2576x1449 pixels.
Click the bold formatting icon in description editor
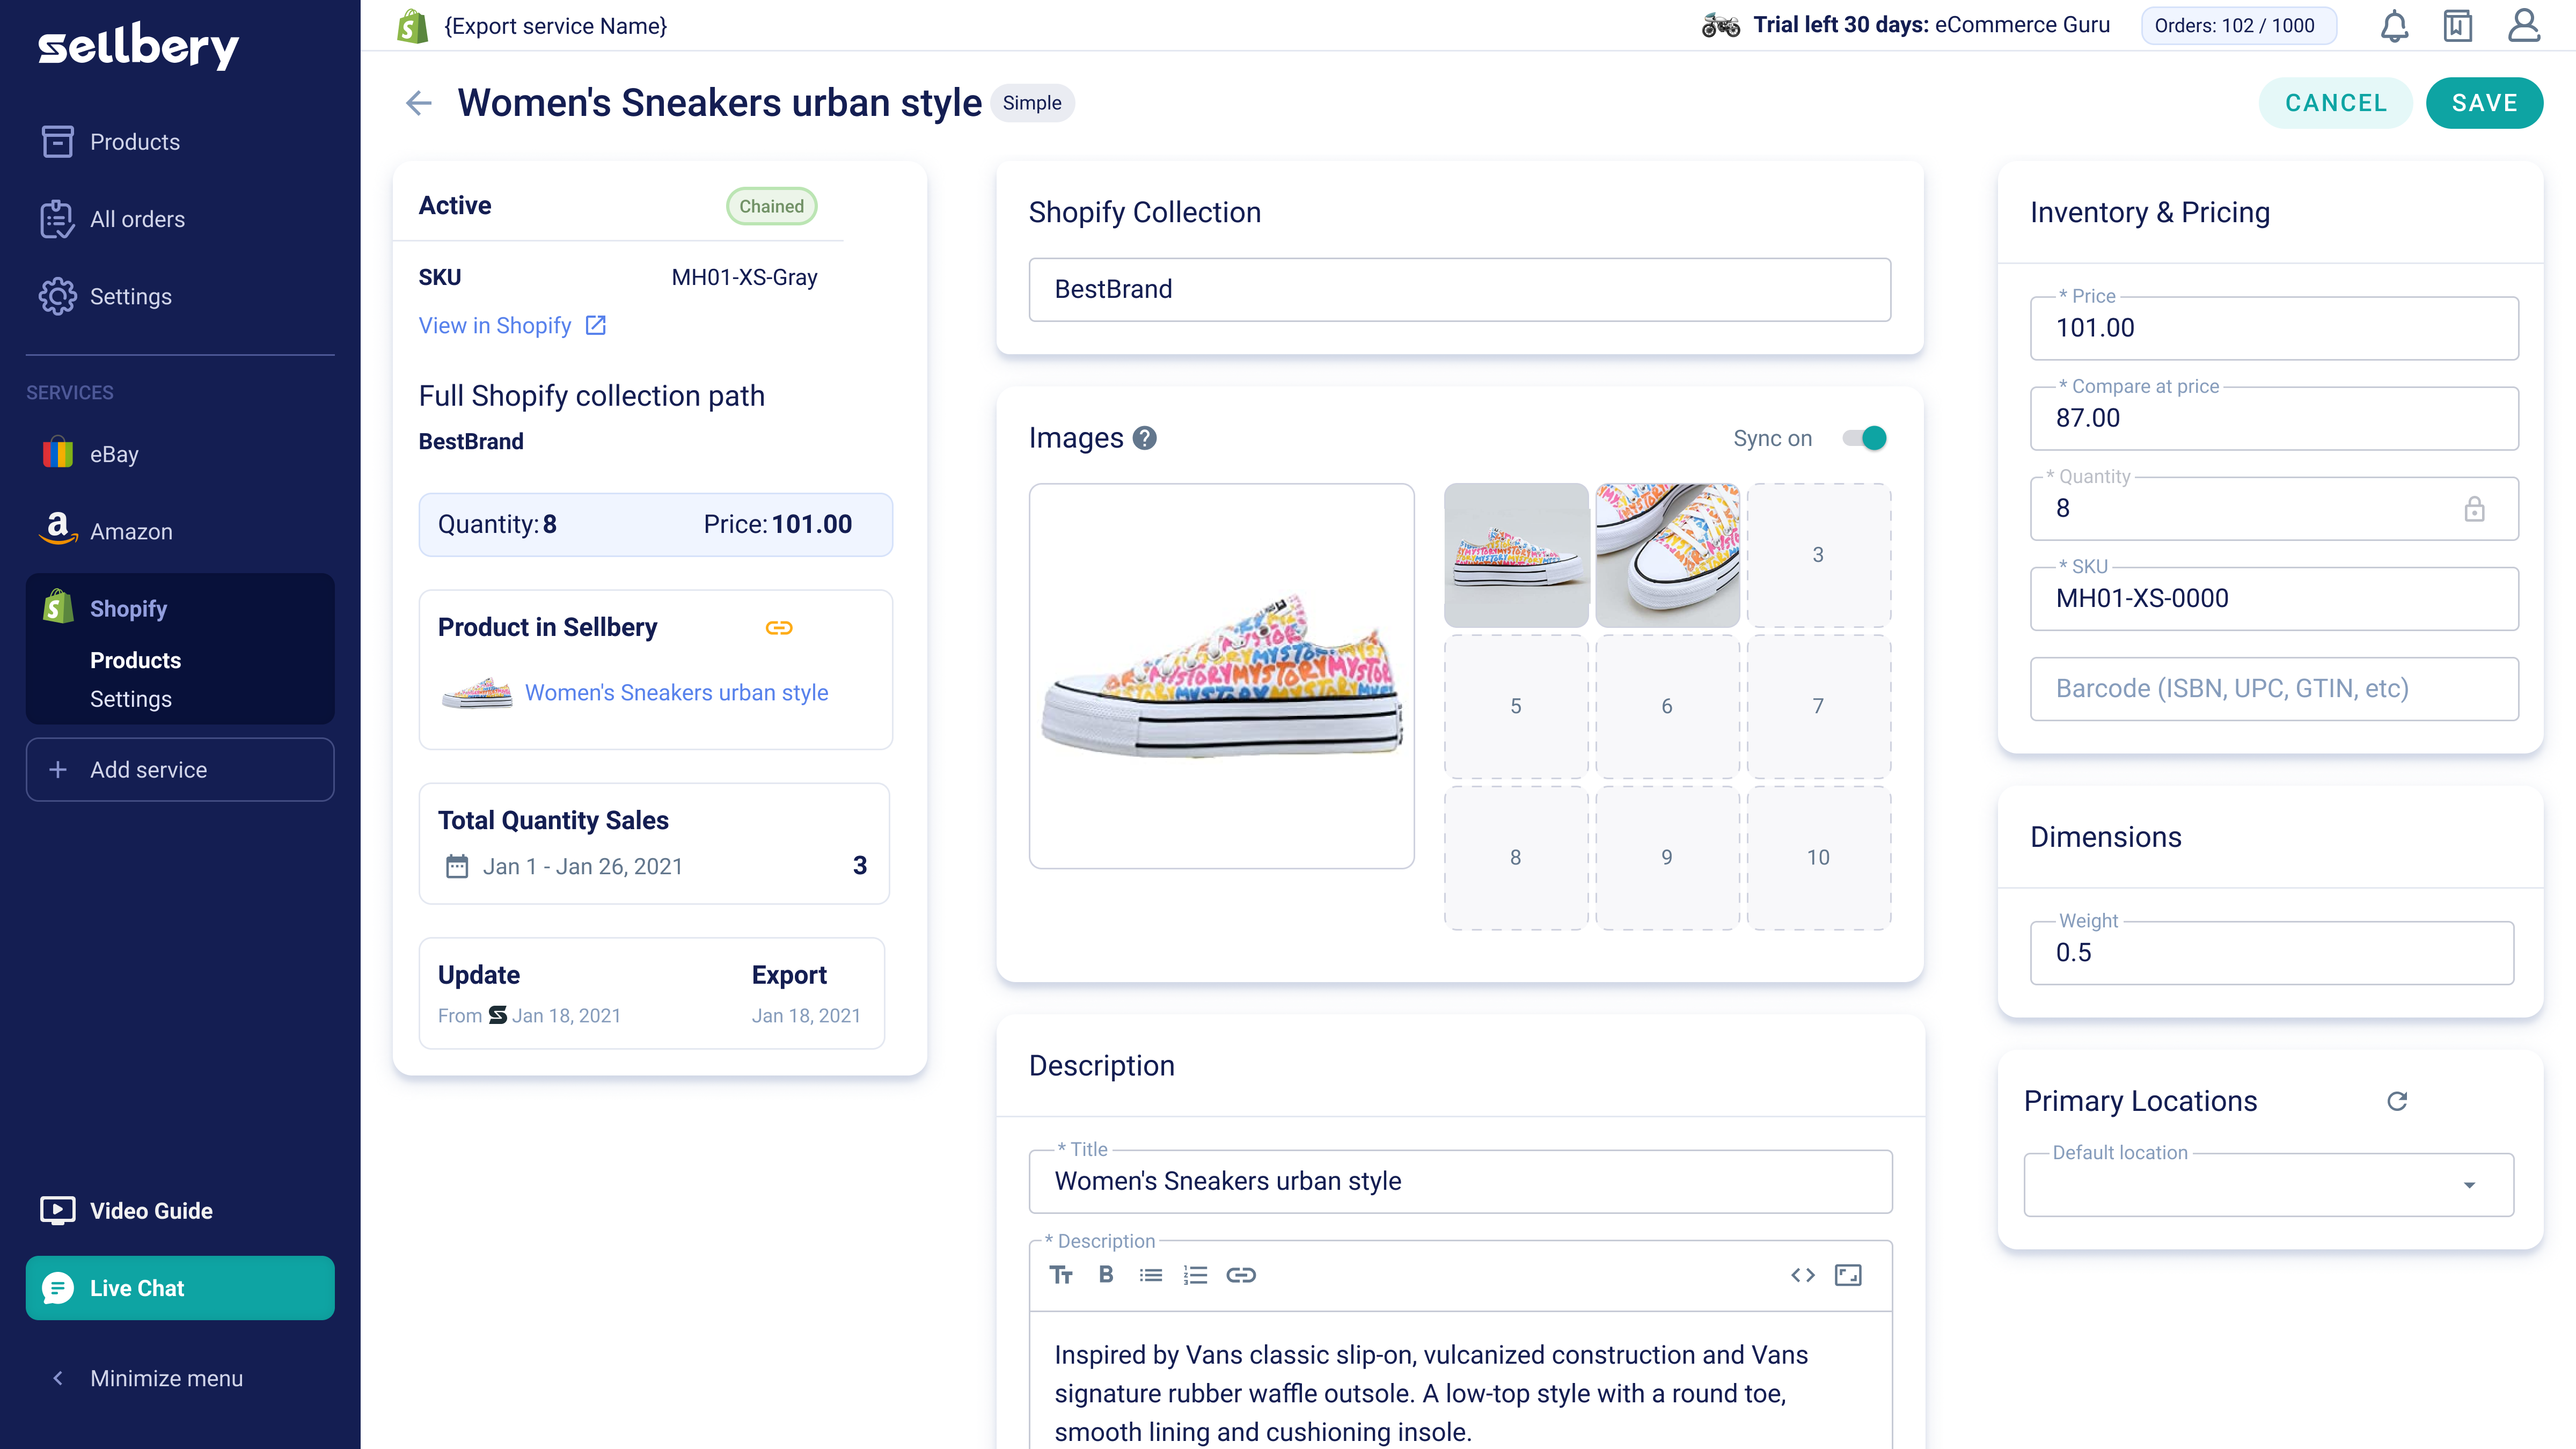point(1106,1275)
